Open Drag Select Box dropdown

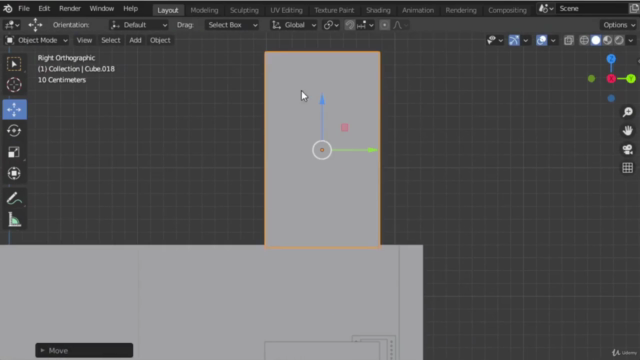[232, 25]
